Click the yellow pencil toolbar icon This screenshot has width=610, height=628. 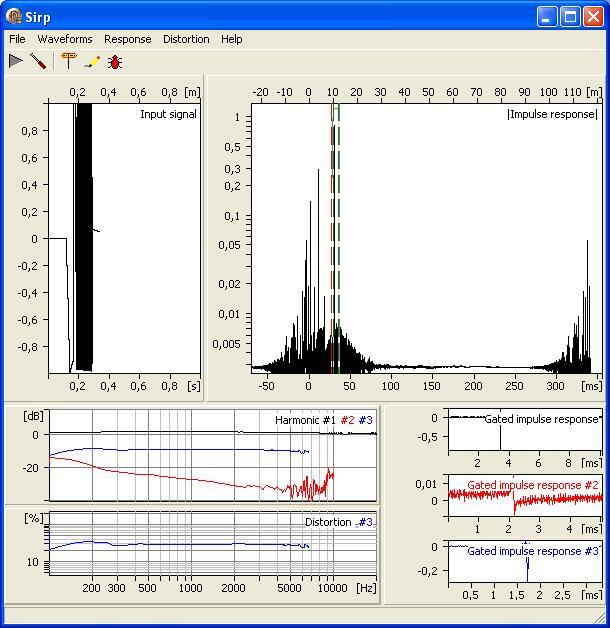[92, 61]
